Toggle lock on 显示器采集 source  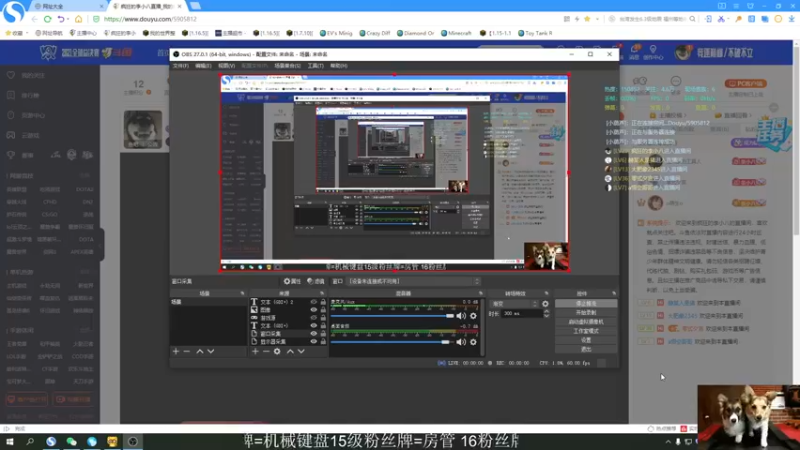click(323, 341)
